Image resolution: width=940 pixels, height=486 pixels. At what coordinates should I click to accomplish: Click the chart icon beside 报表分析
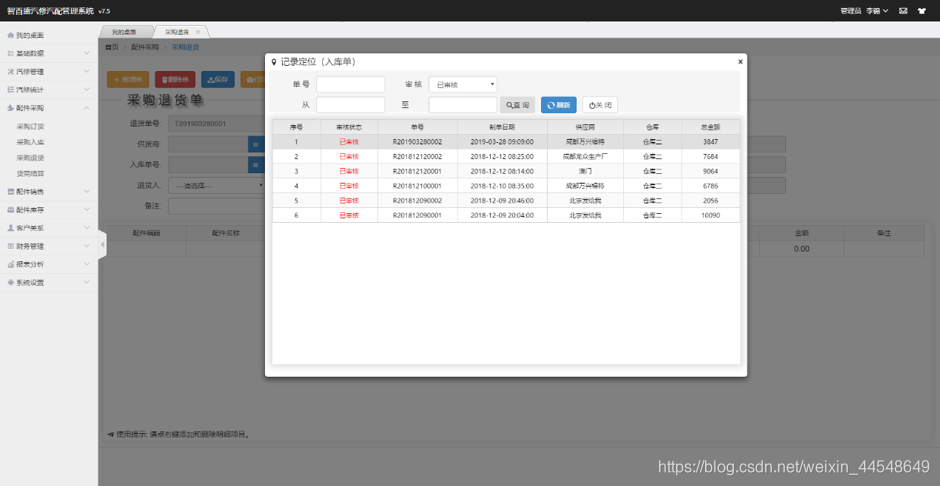11,264
